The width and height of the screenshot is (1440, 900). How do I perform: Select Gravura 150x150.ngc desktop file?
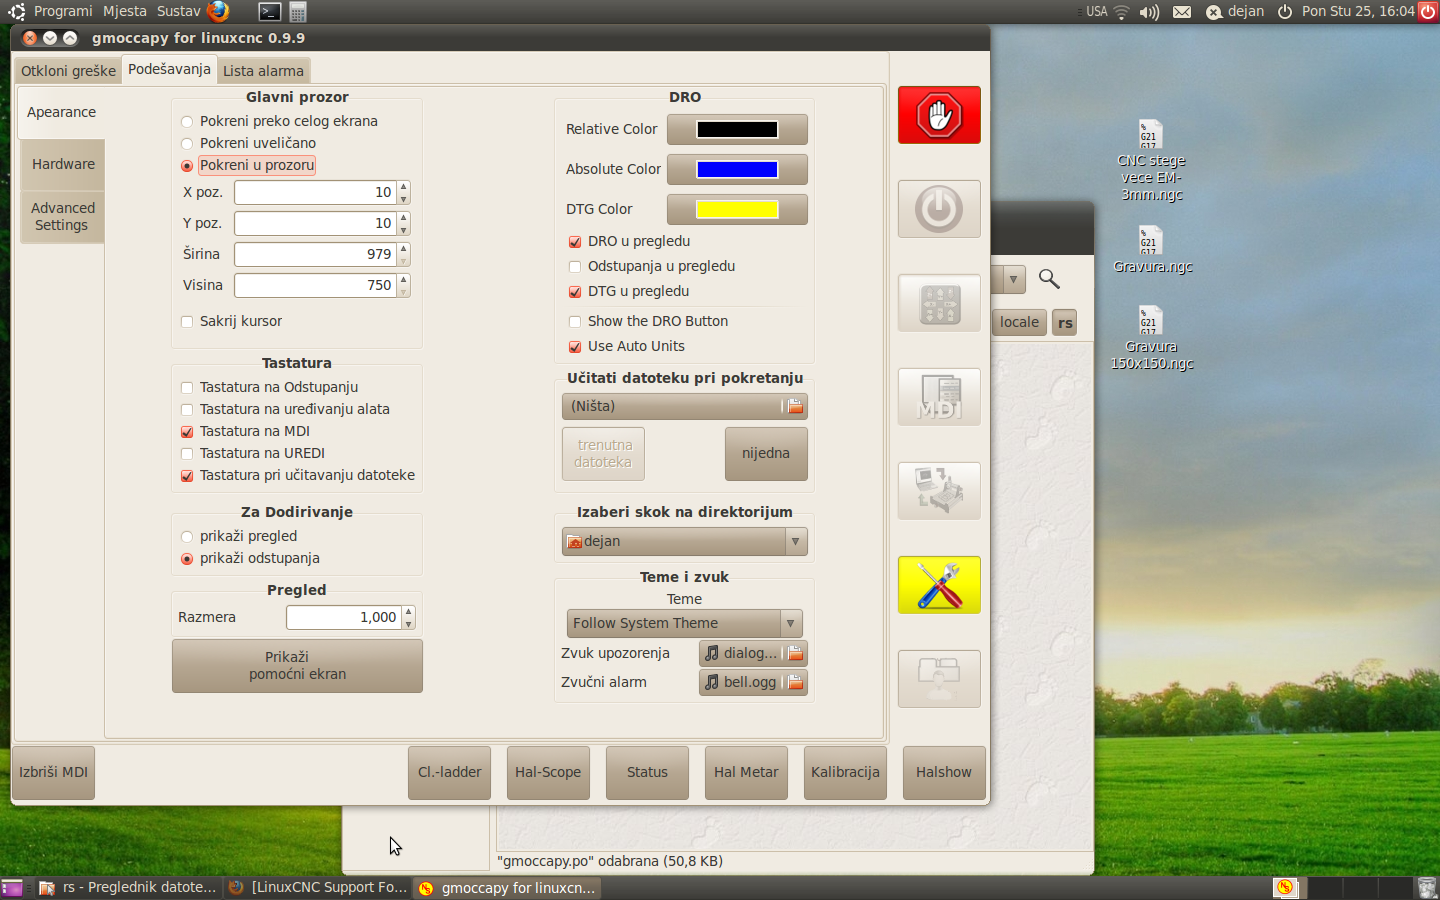[1152, 338]
